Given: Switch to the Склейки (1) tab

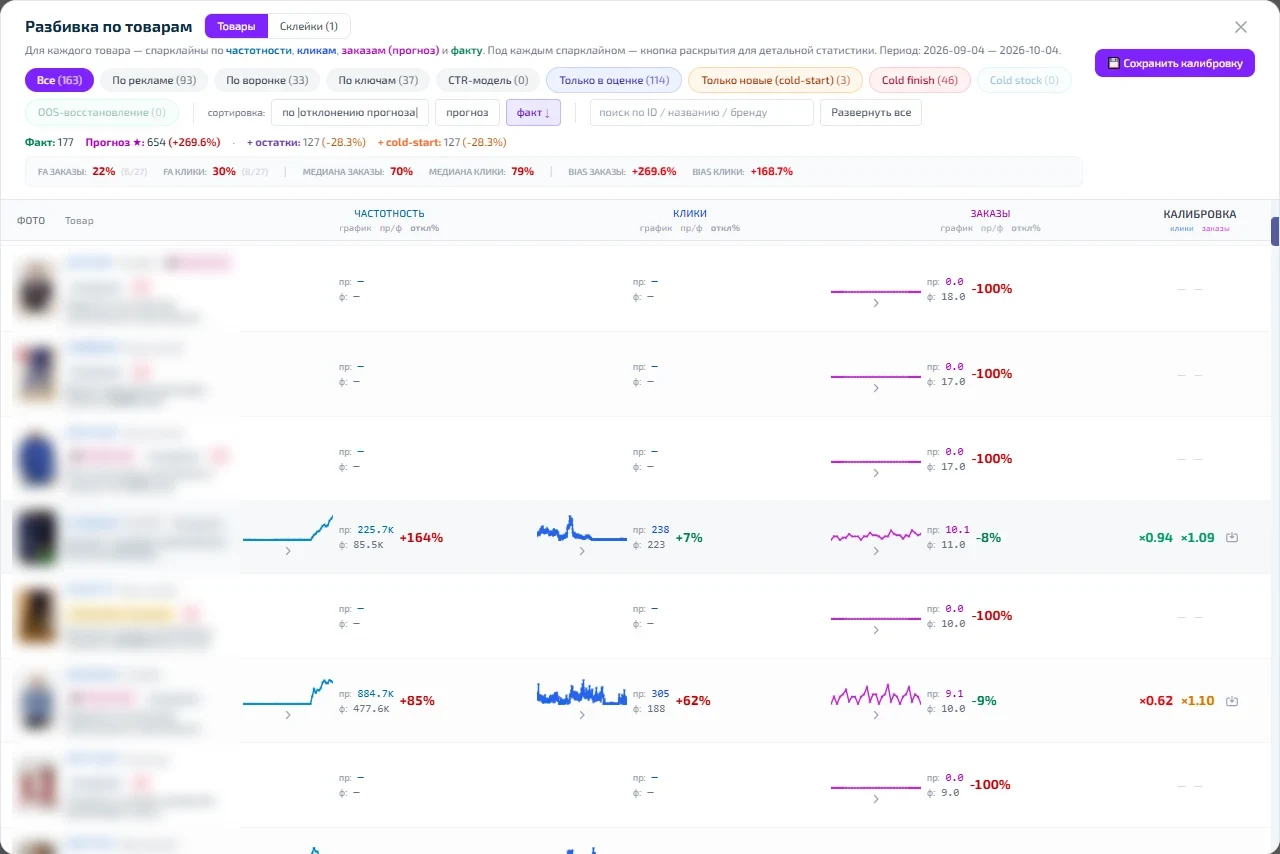Looking at the screenshot, I should (309, 26).
